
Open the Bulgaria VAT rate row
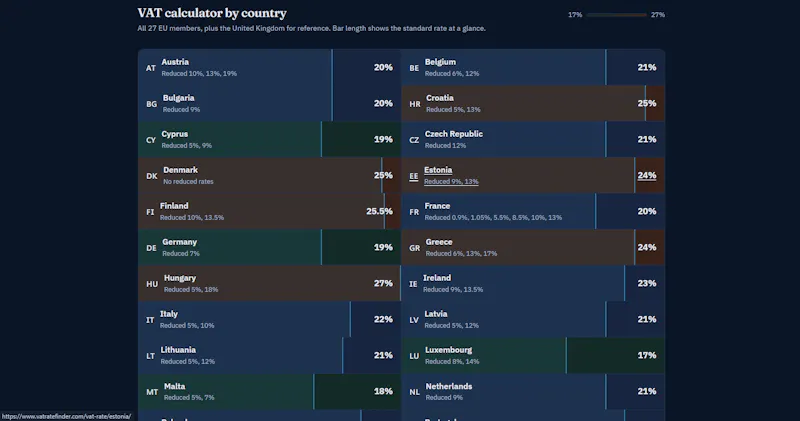point(269,104)
